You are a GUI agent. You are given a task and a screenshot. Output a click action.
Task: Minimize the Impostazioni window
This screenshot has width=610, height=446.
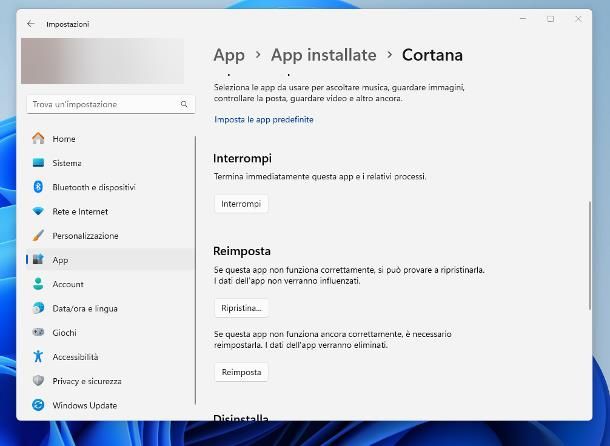tap(523, 19)
